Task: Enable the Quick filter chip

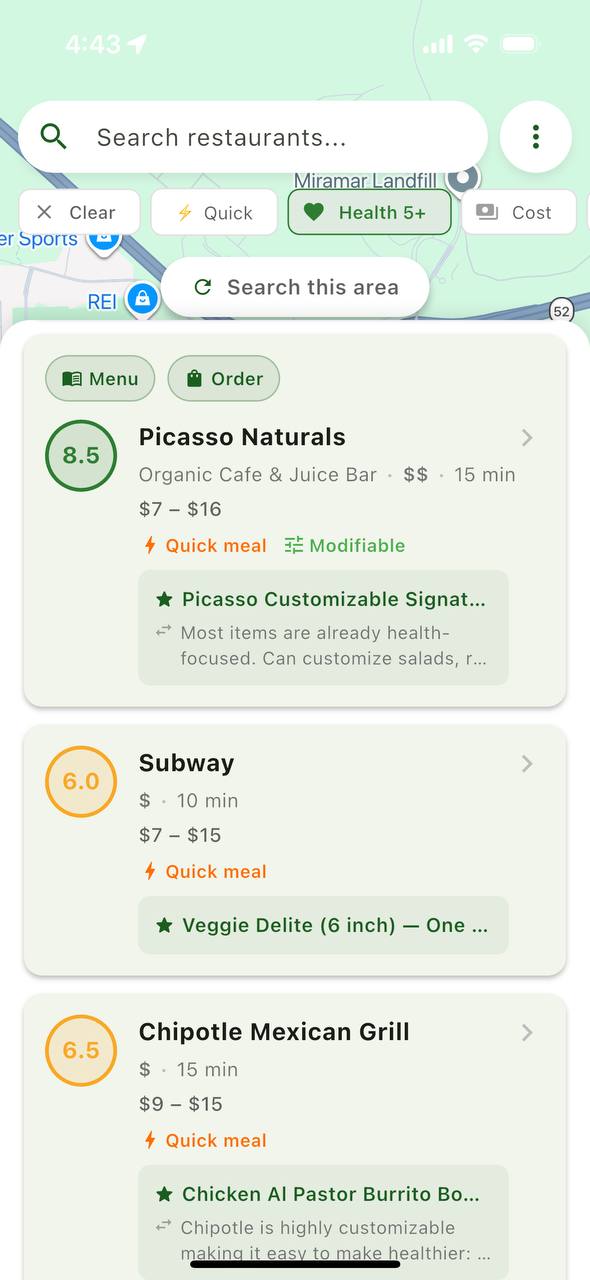Action: coord(214,212)
